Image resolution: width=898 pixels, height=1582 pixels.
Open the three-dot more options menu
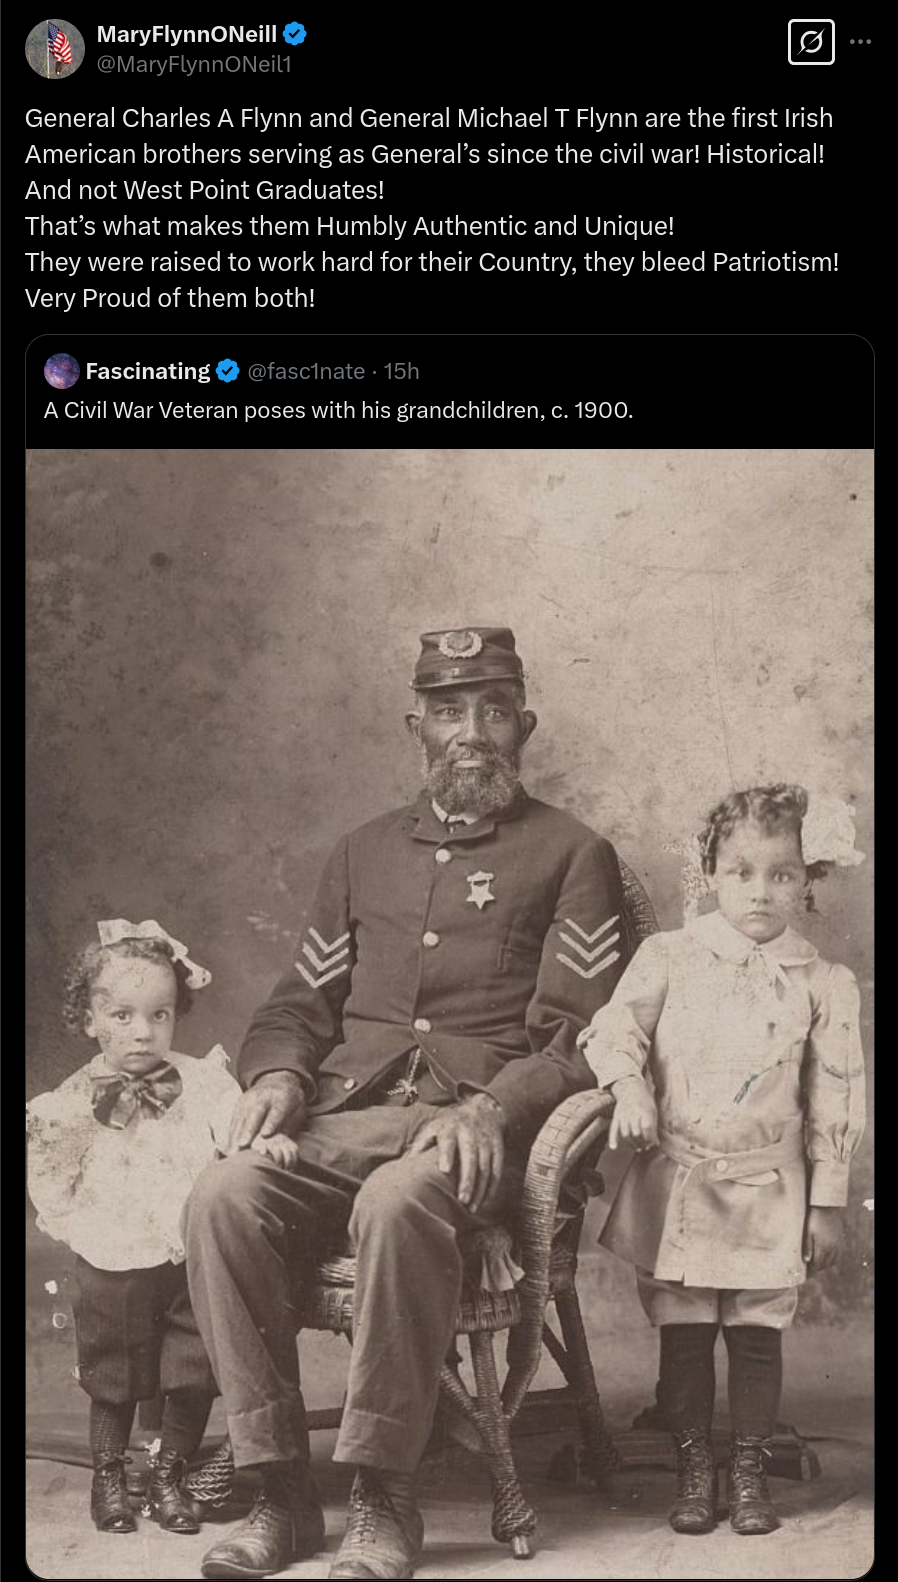[x=860, y=42]
